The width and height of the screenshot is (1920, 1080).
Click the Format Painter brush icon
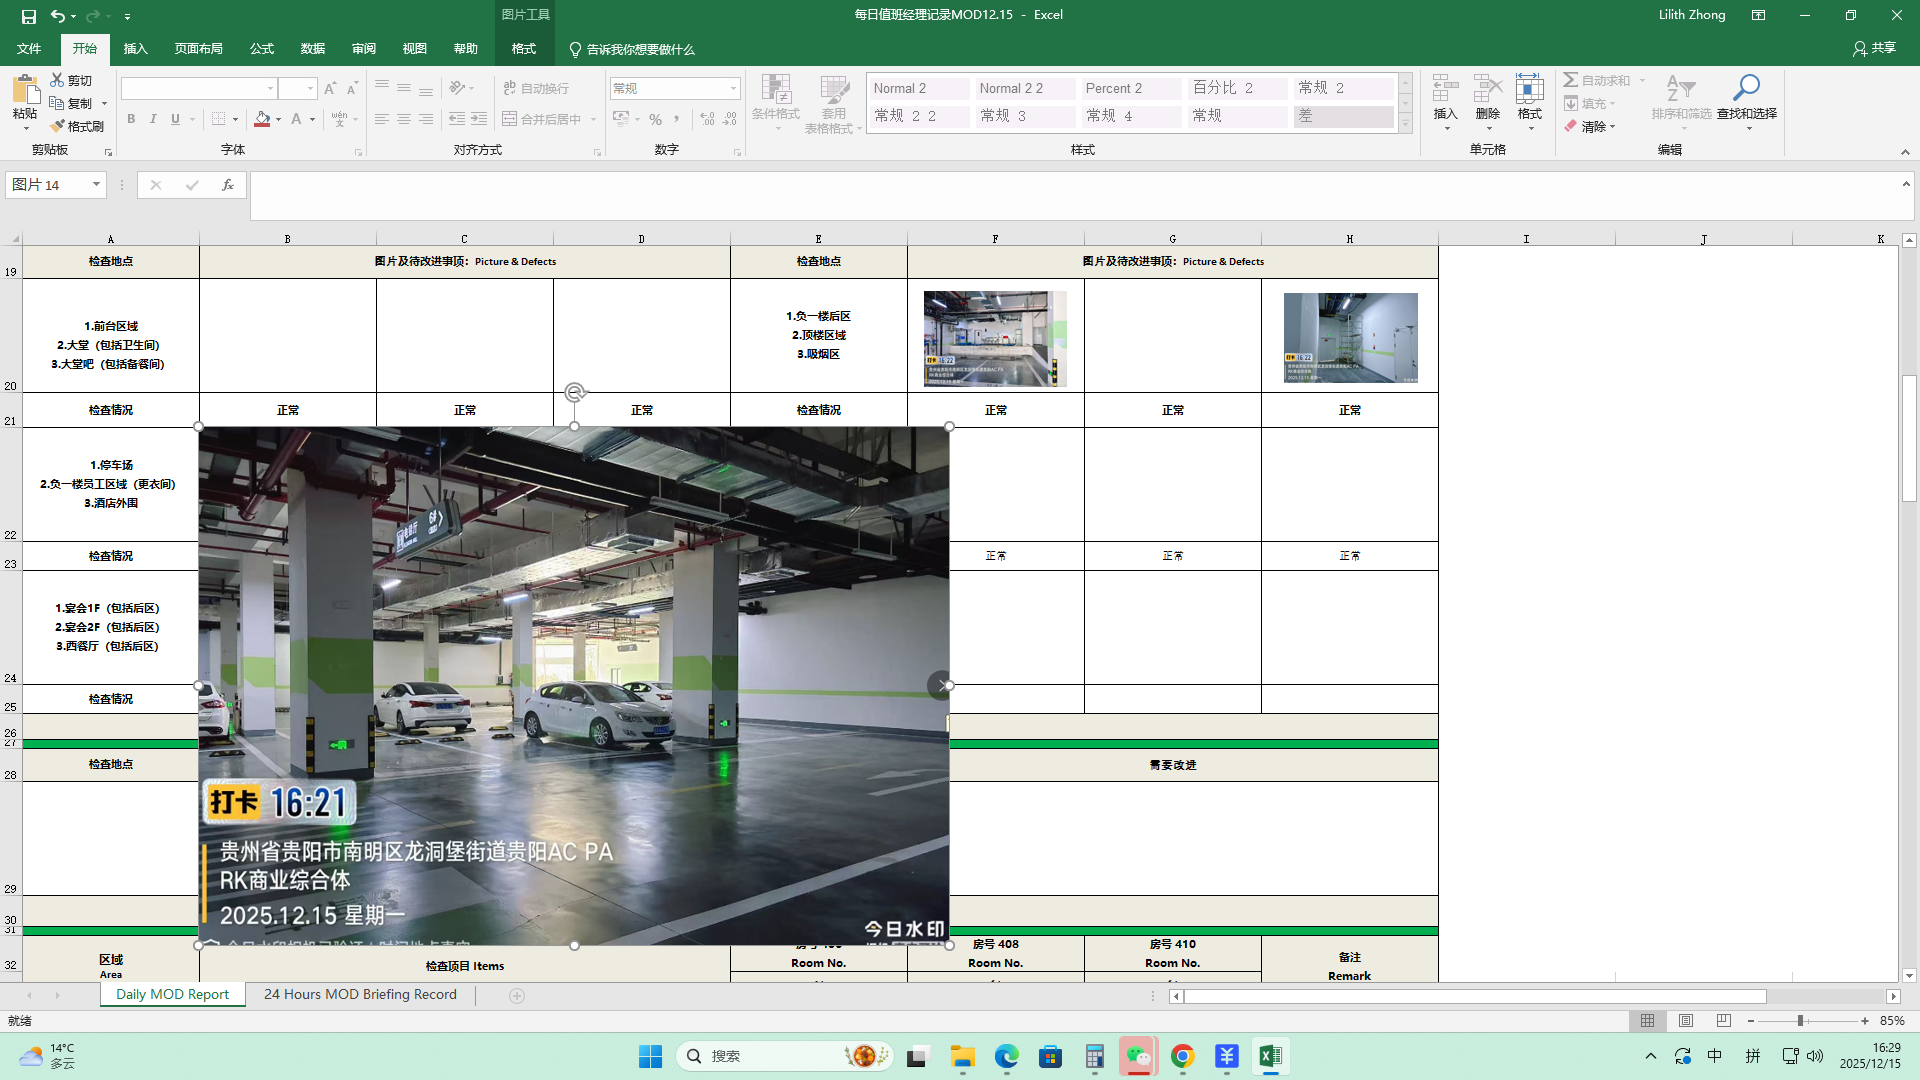click(x=58, y=126)
